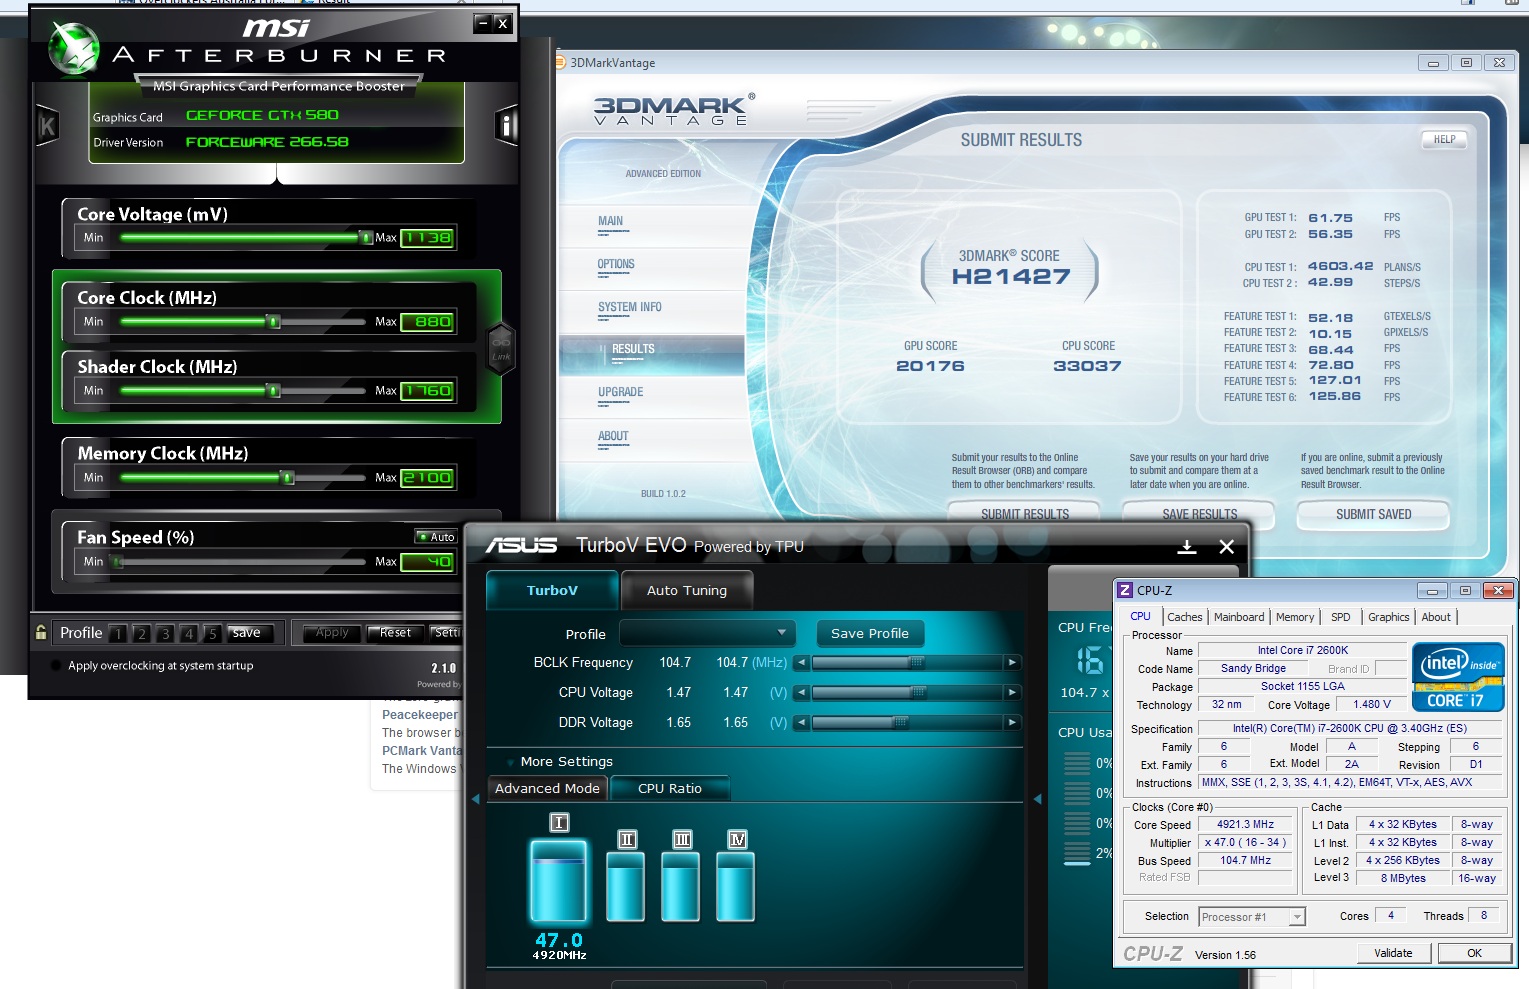Click the Memory Clock slider handle

click(288, 477)
